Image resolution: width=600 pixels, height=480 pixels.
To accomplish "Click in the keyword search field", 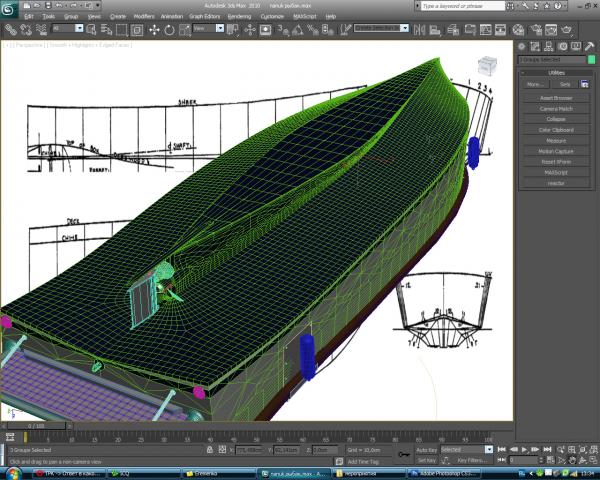I will [x=463, y=6].
